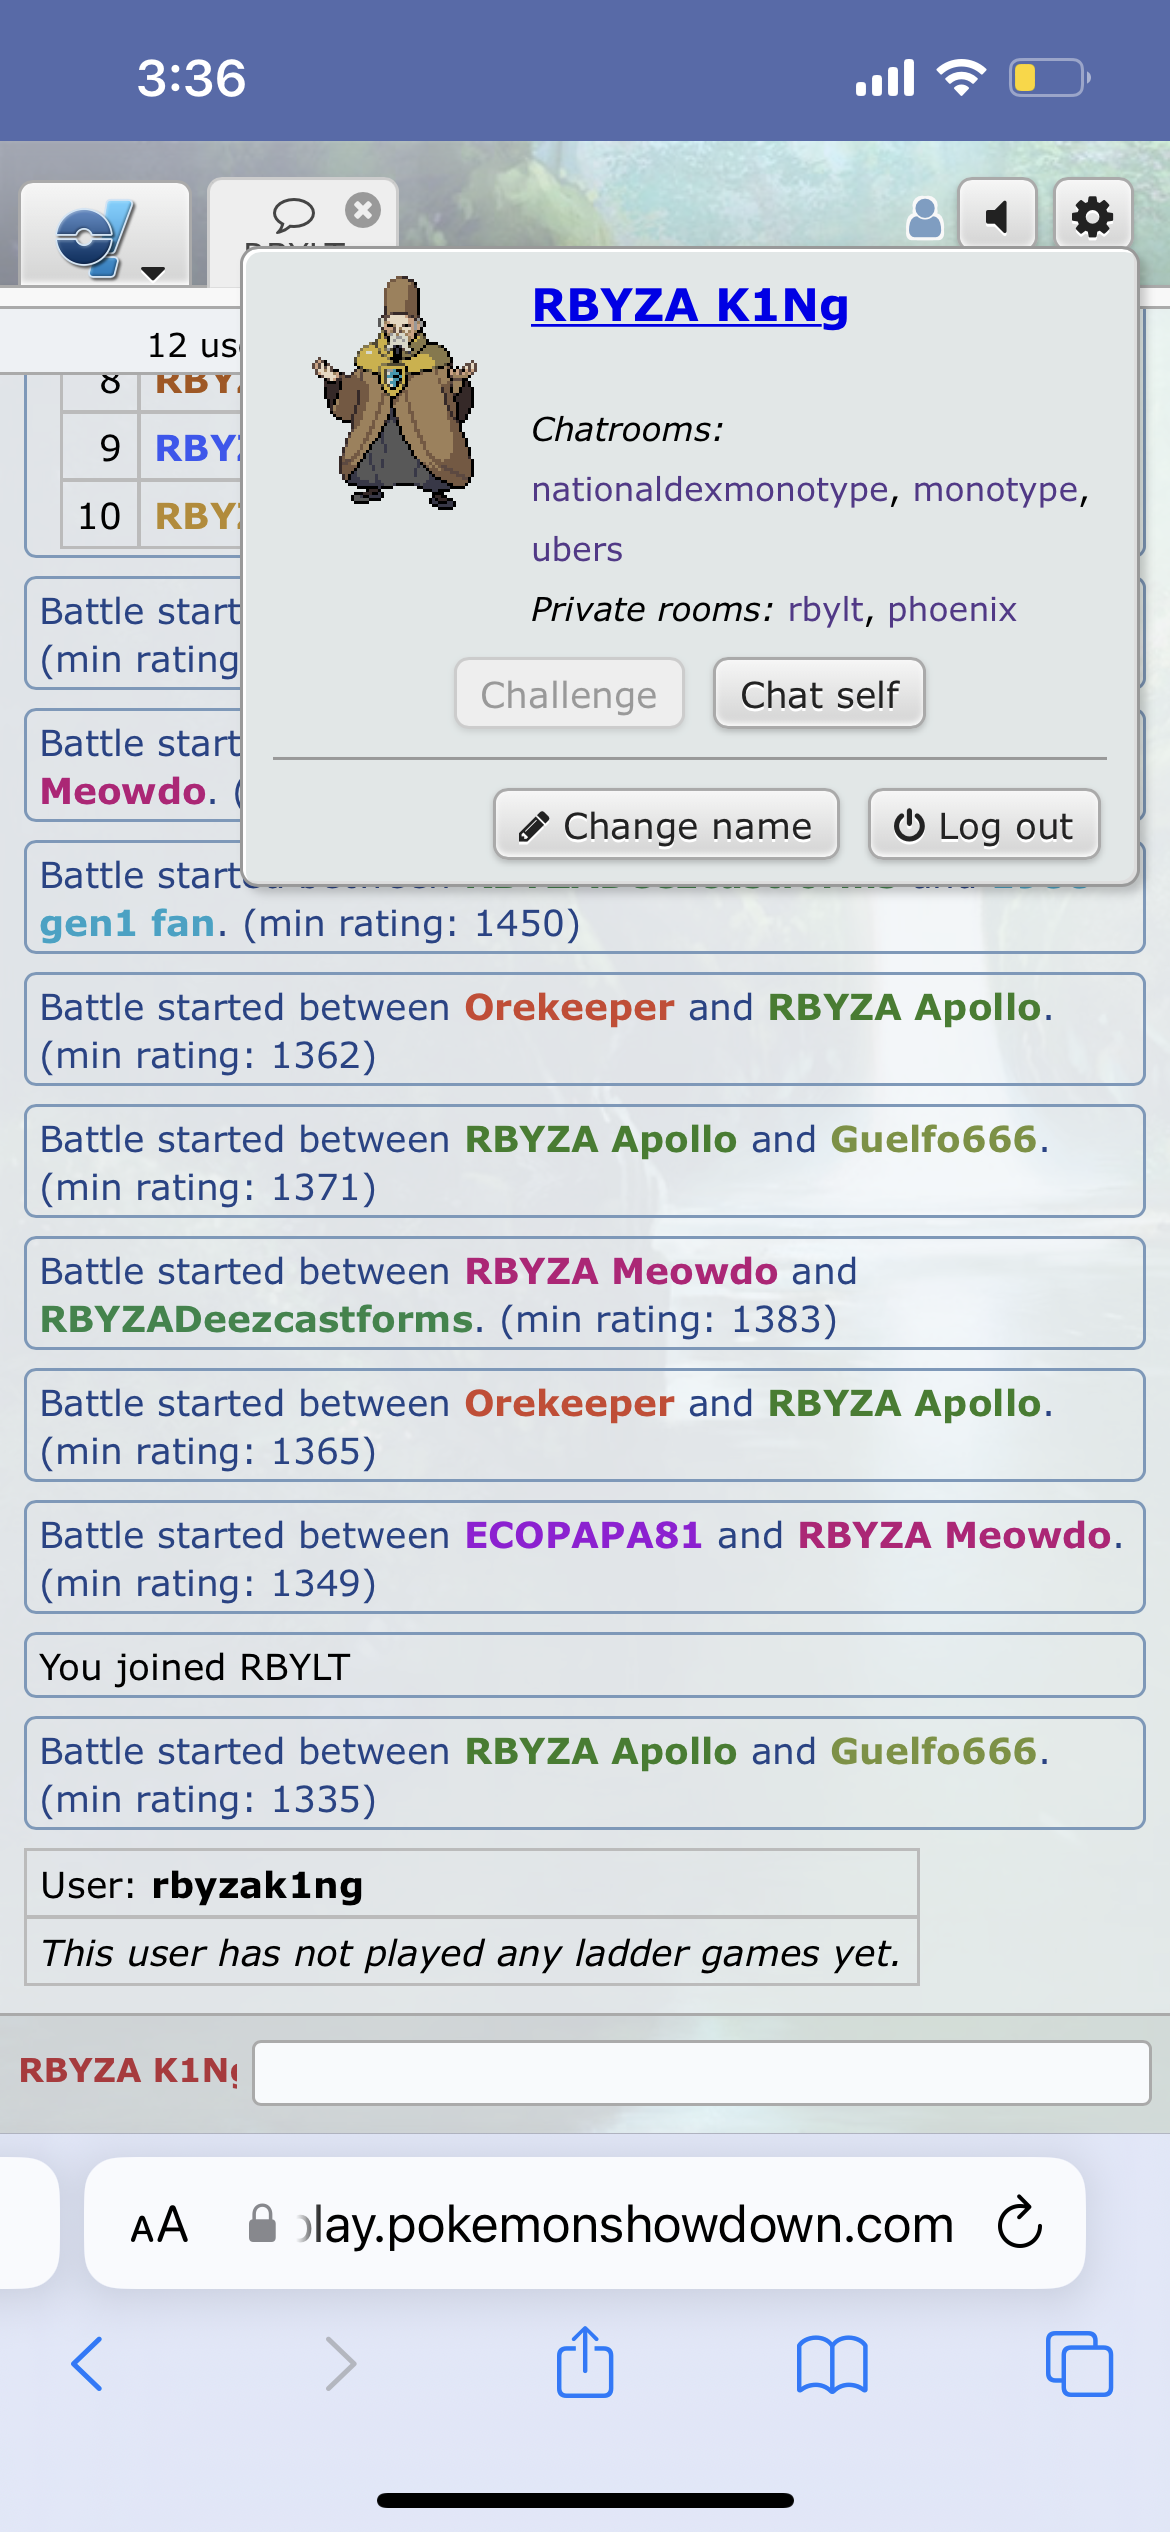Open the RBYZA K1Ng profile link

click(690, 305)
